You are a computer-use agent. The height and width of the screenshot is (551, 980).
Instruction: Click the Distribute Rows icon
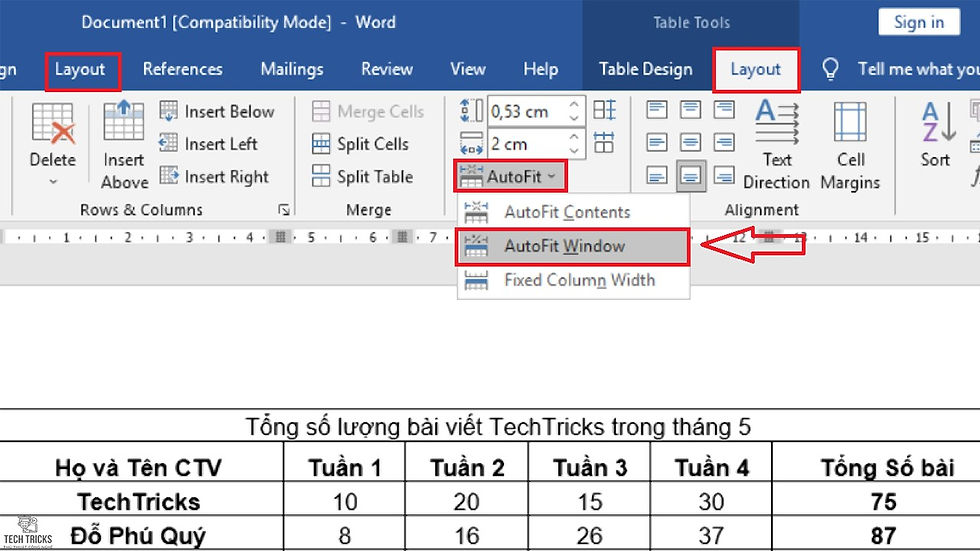(x=604, y=110)
